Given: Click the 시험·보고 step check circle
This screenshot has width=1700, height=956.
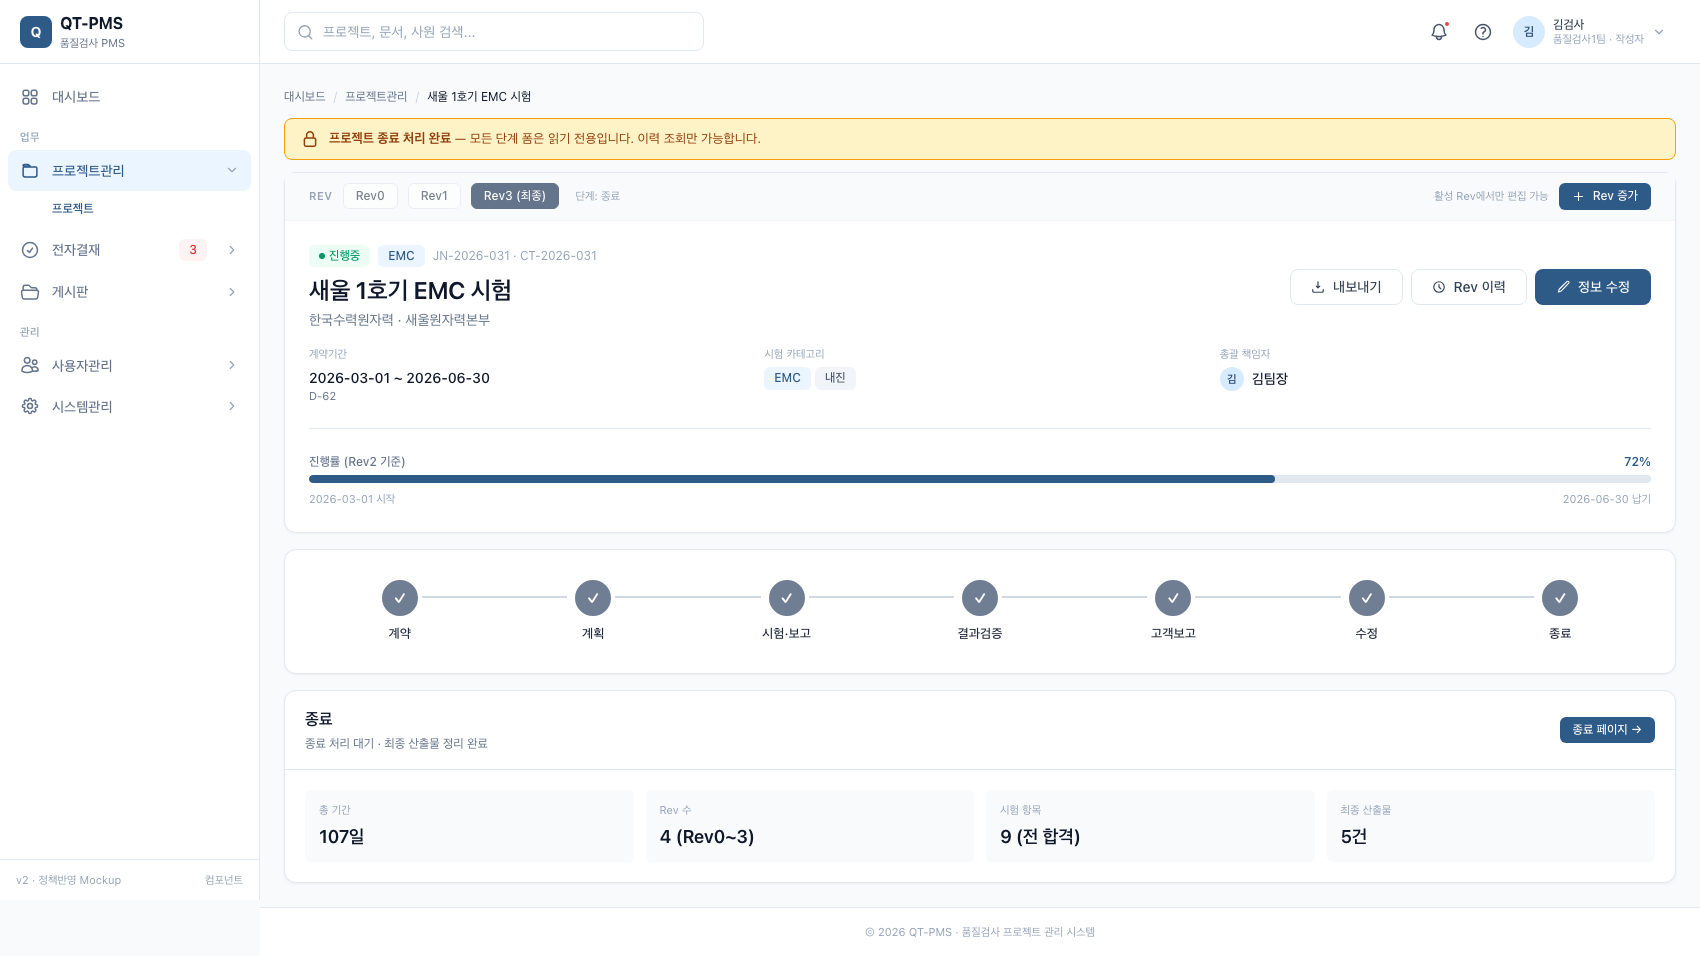Looking at the screenshot, I should coord(787,598).
